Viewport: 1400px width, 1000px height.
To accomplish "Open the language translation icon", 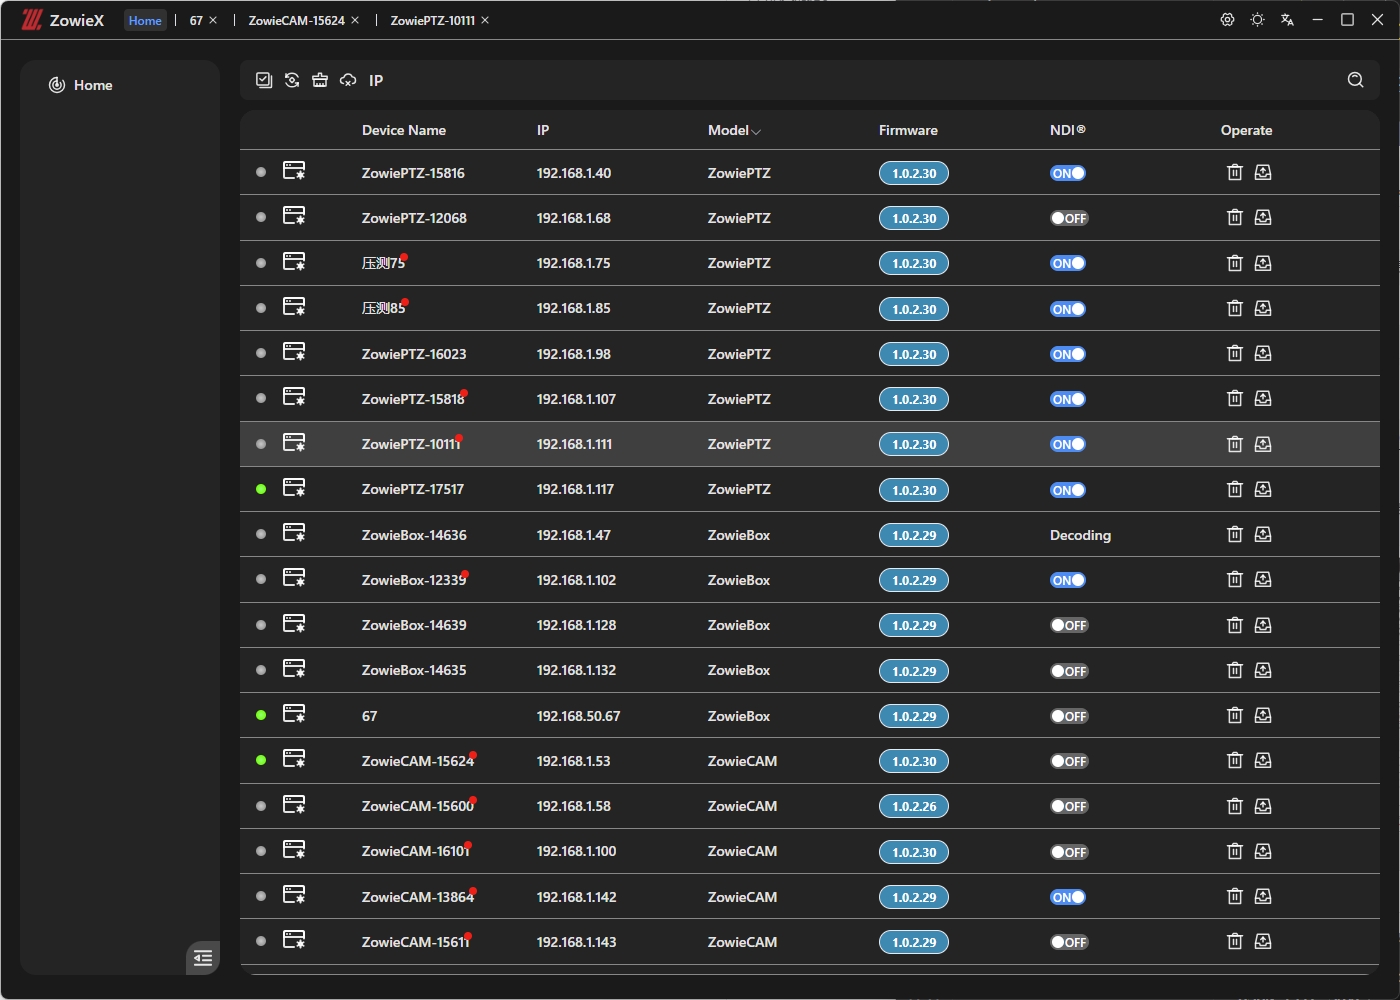I will (x=1287, y=20).
